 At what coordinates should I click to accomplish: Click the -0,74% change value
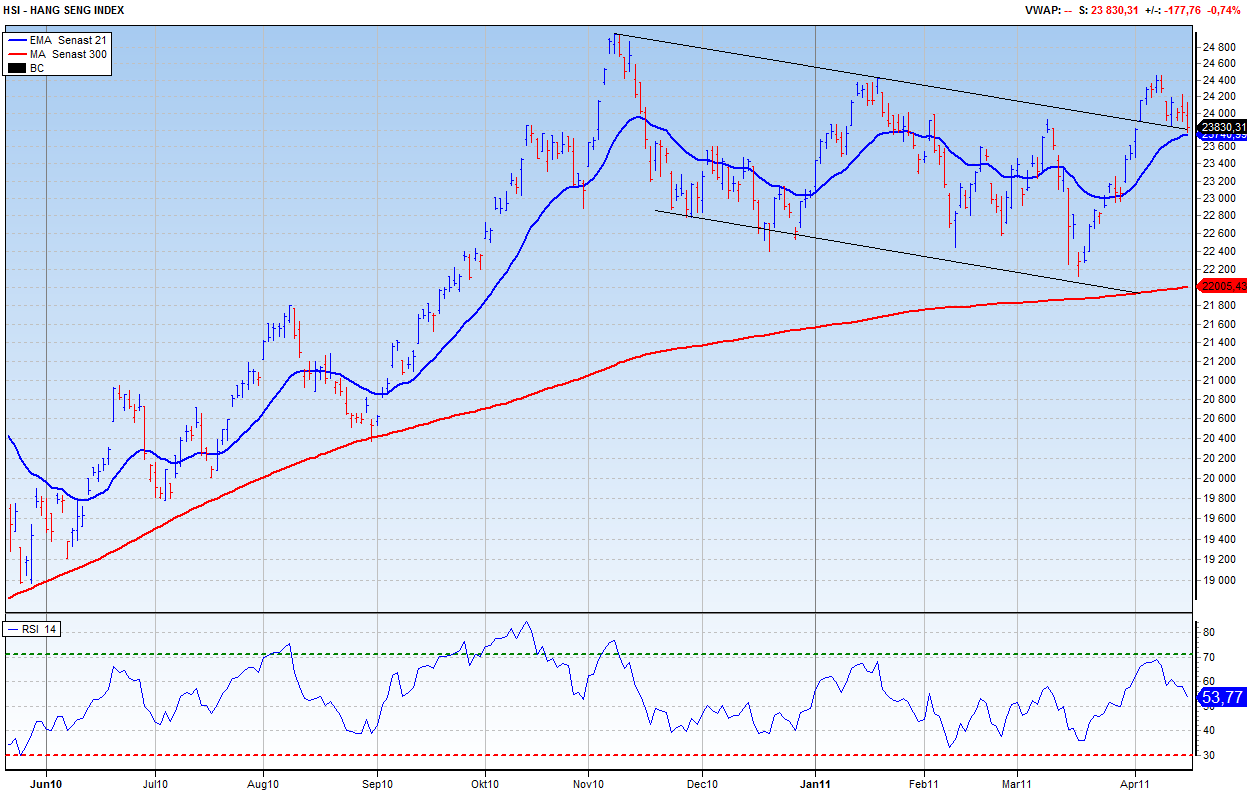(1226, 10)
